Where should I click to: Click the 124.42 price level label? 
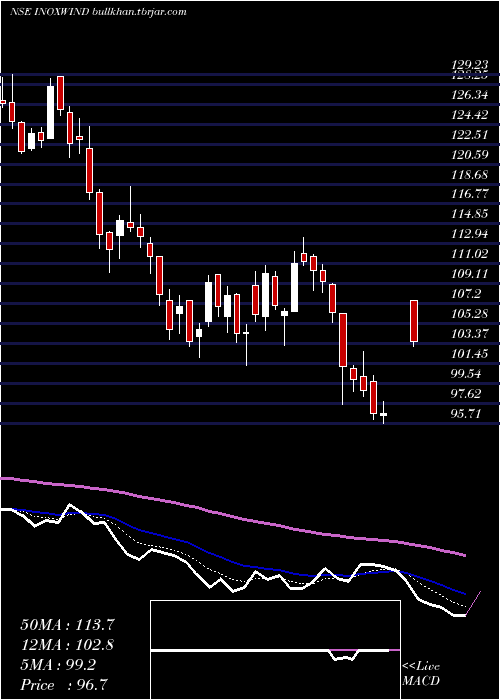(469, 115)
